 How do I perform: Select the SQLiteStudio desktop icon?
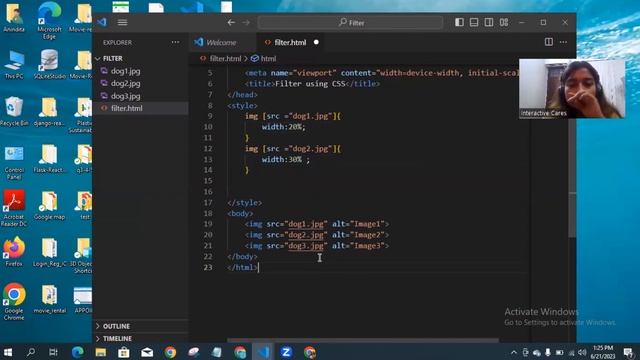49,64
